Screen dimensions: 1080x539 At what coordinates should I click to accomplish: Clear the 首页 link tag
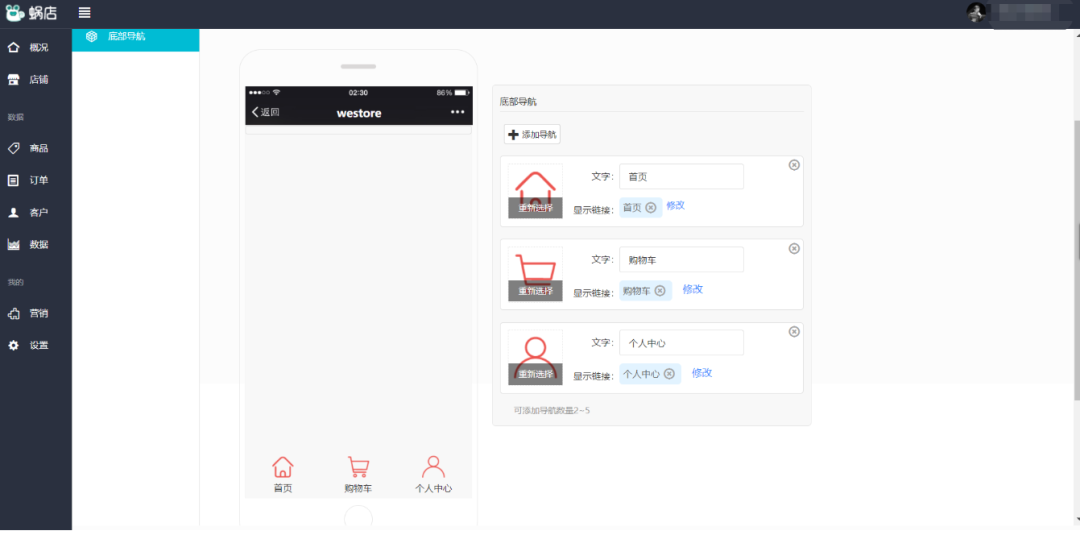click(x=651, y=208)
